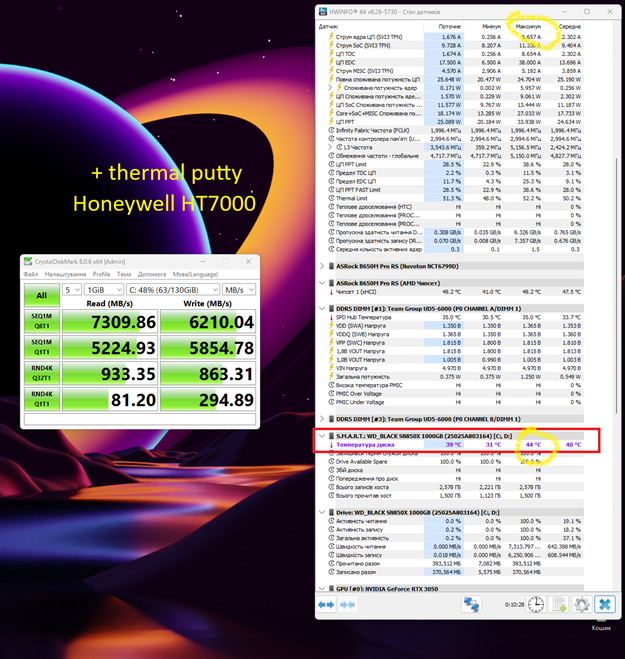Click the expand-all arrows icon in HWiNFO toolbar
This screenshot has height=659, width=625.
(x=326, y=605)
